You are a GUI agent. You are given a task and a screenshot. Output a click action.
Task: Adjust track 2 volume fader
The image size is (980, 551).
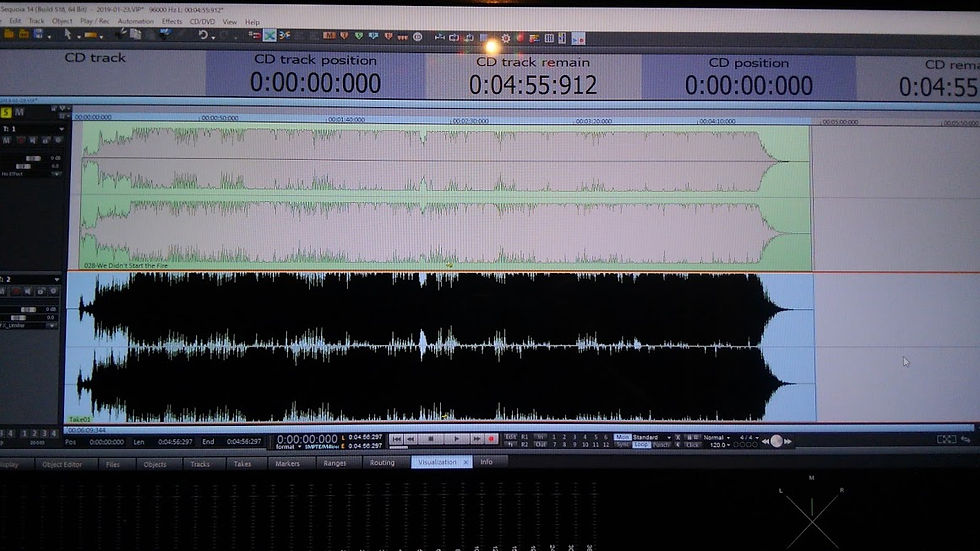pos(29,309)
